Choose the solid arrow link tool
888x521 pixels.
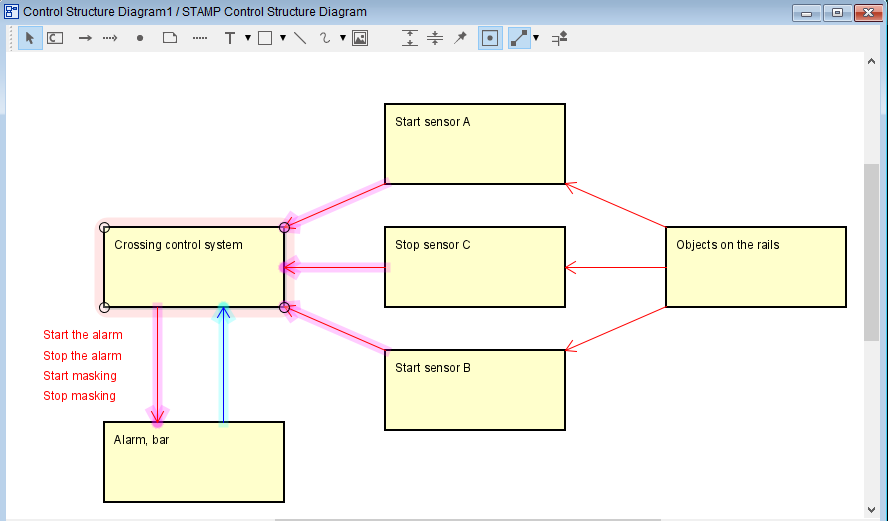[85, 38]
